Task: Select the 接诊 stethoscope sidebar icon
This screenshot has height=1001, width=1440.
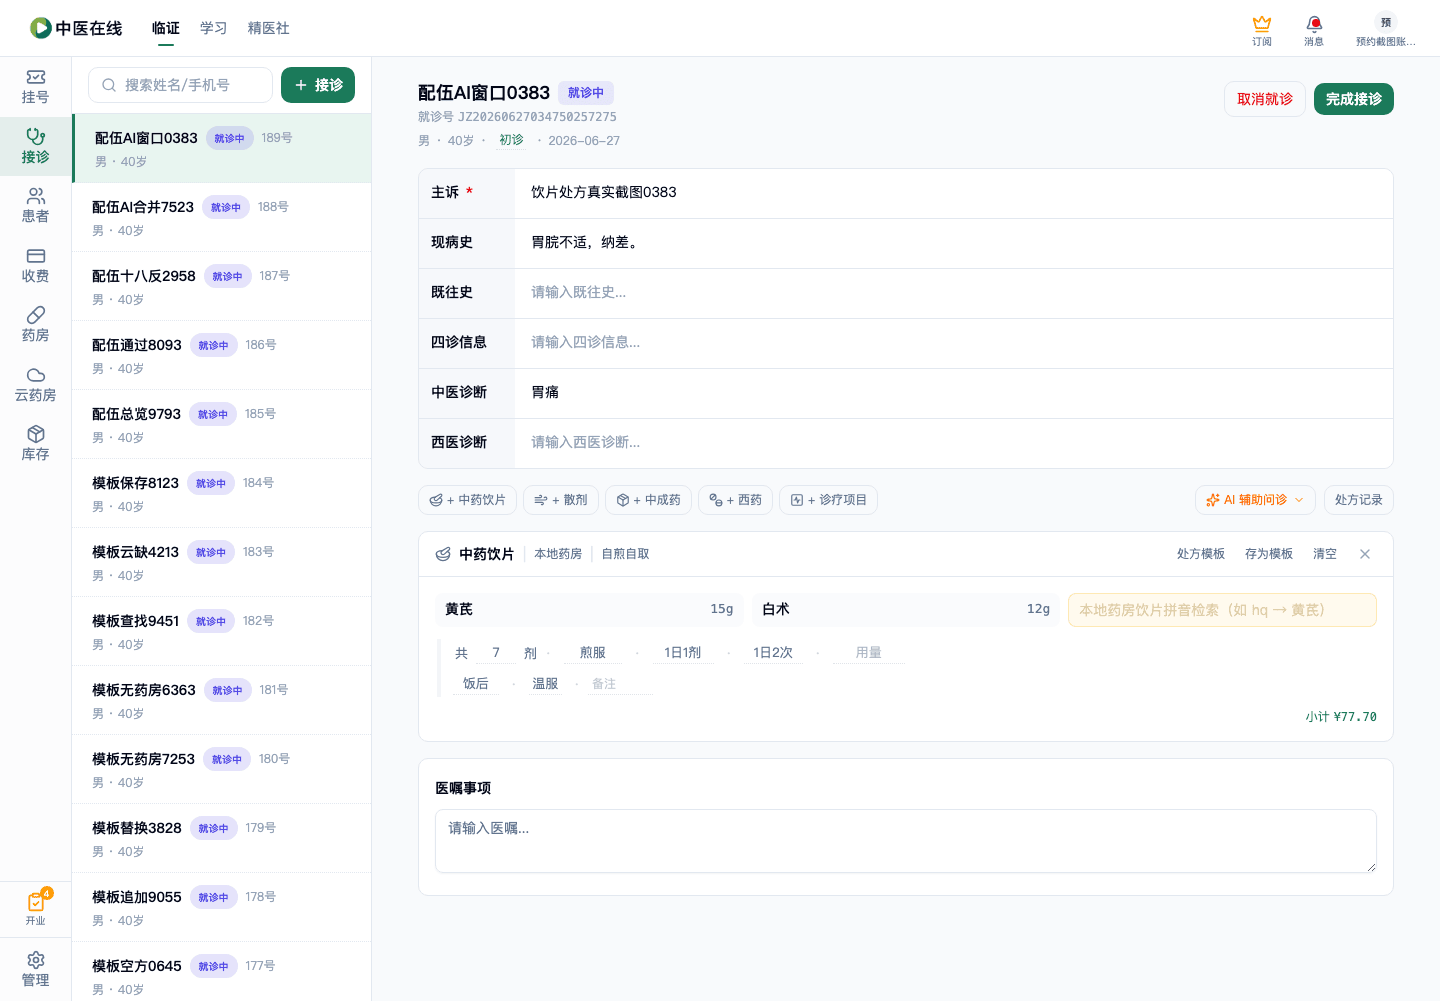Action: pyautogui.click(x=35, y=146)
